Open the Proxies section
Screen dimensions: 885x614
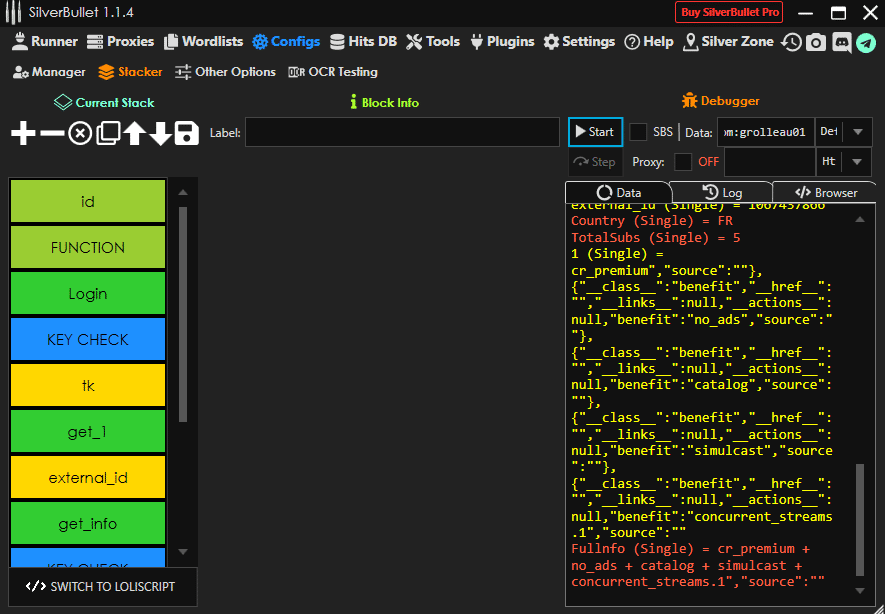(x=120, y=42)
